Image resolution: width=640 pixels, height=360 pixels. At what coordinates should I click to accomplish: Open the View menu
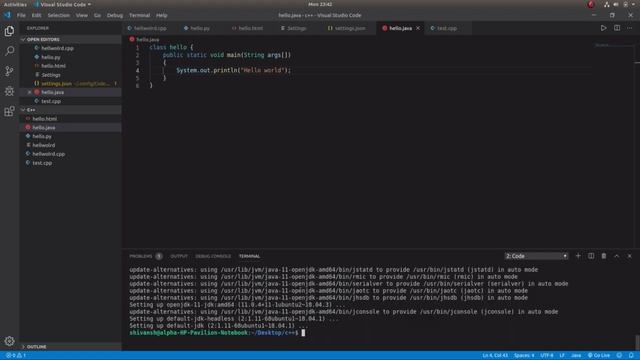pyautogui.click(x=82, y=16)
